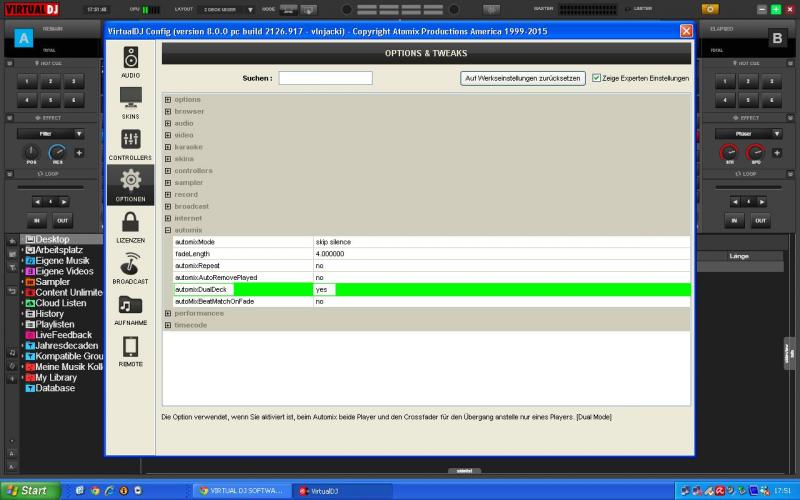Click Auf Werkseinstellungen zurücksetzen button
Image resolution: width=800 pixels, height=500 pixels.
(522, 78)
